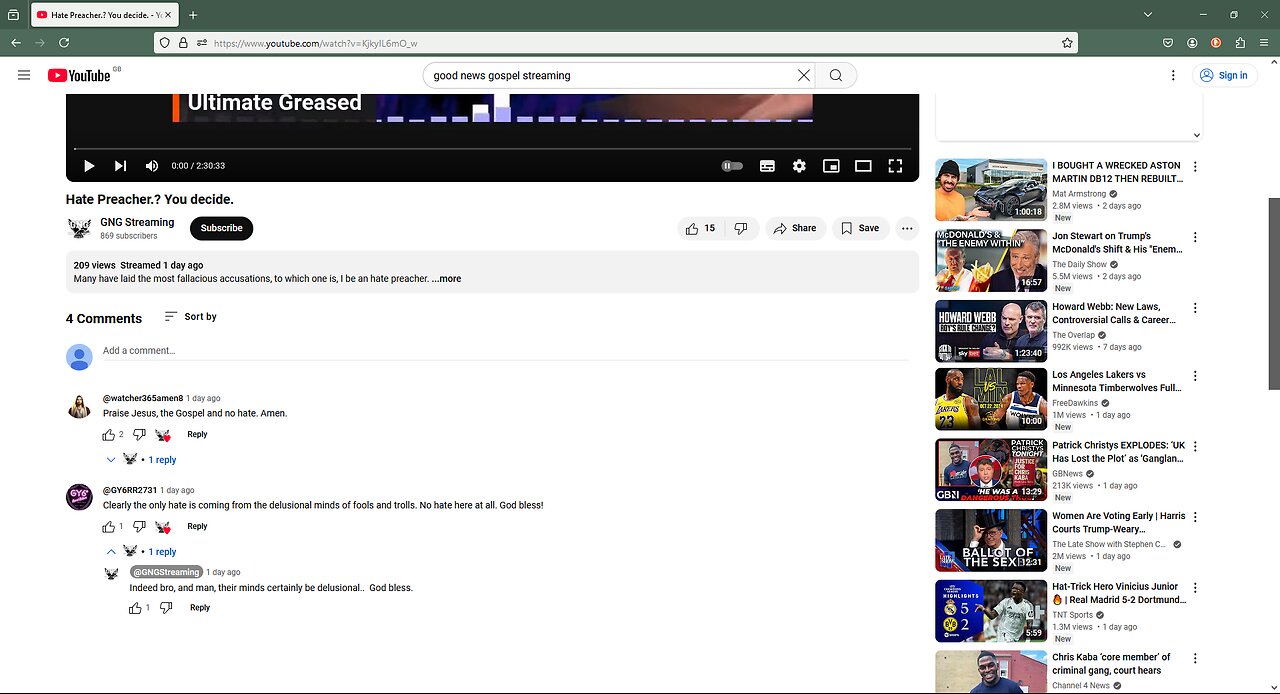Open video player settings gear

(799, 166)
